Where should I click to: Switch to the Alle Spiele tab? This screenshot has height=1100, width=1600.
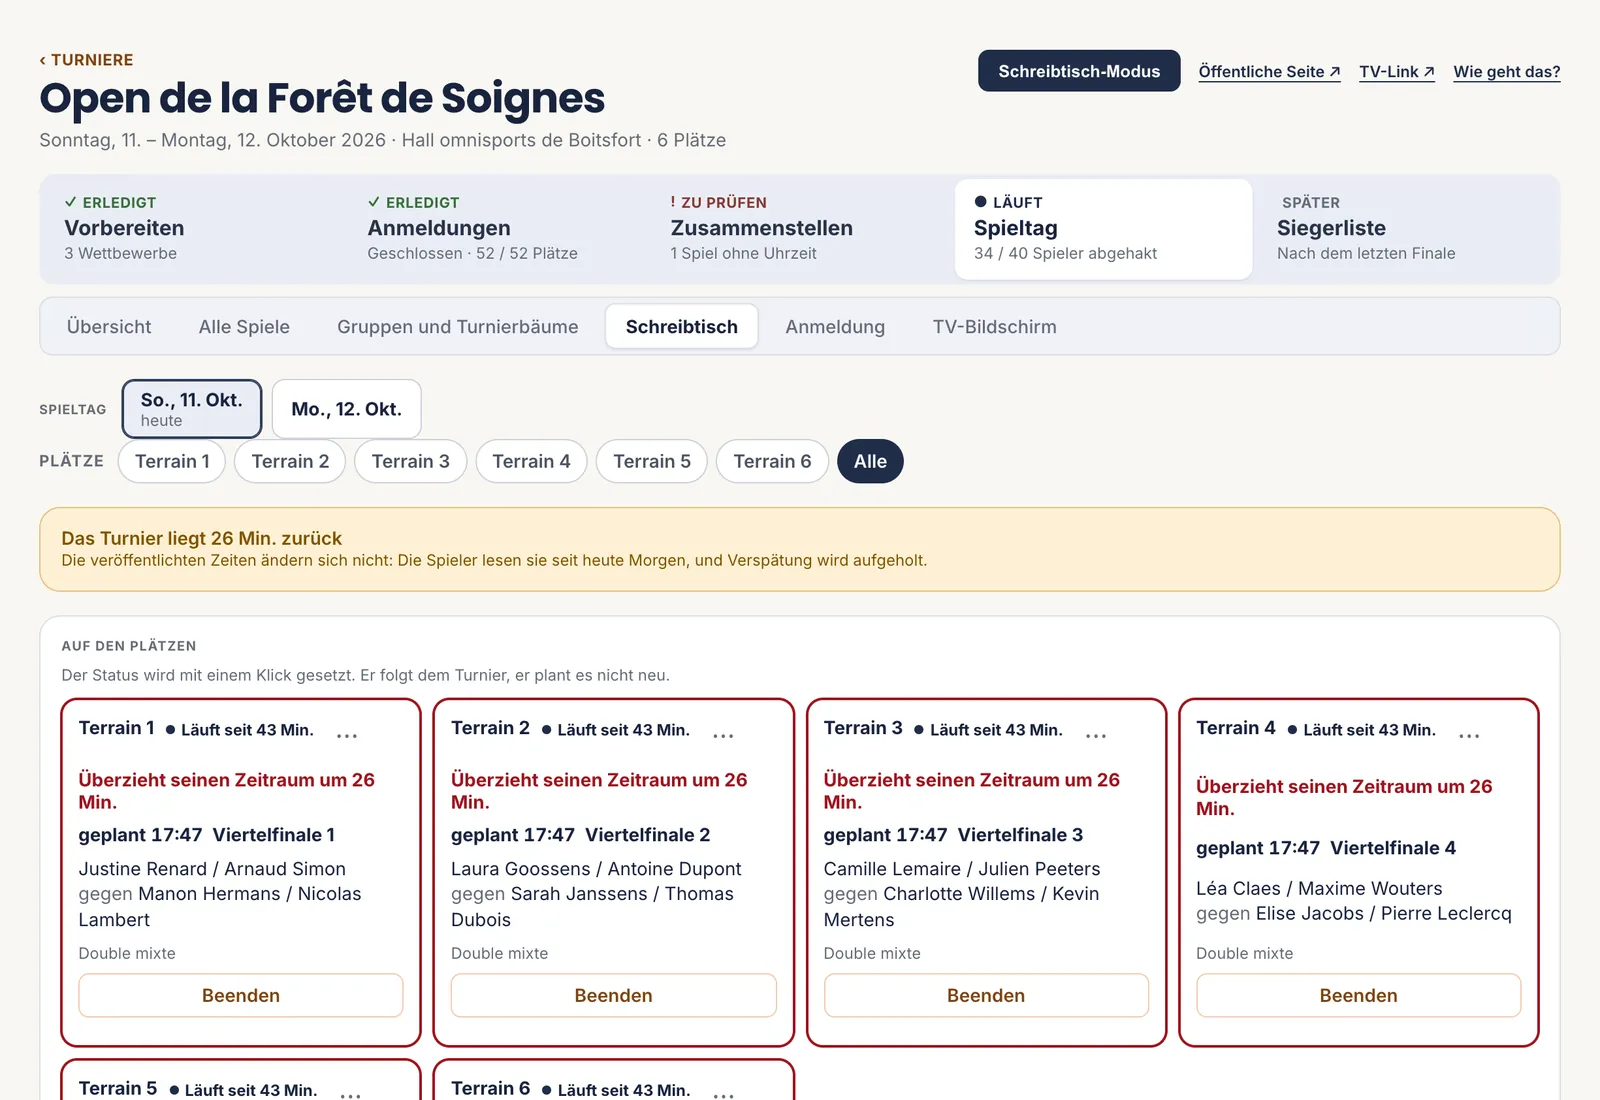click(244, 327)
